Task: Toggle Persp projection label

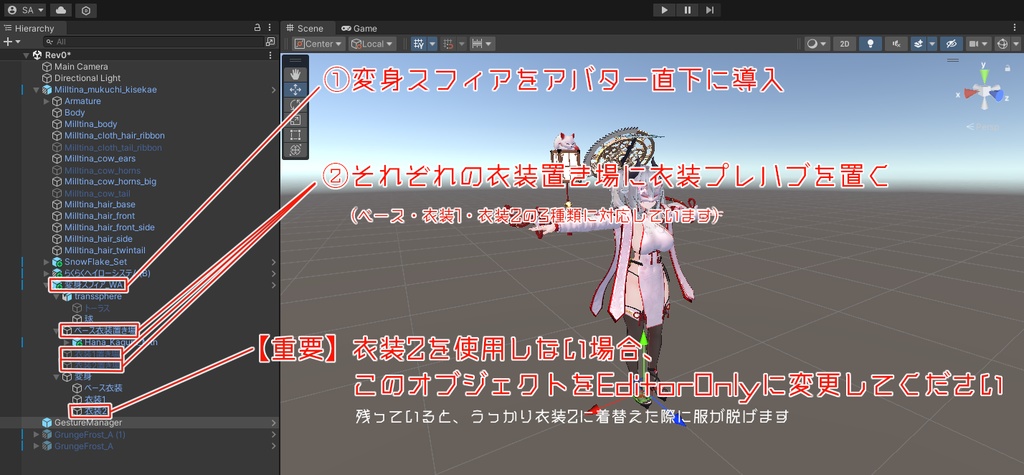Action: point(984,127)
